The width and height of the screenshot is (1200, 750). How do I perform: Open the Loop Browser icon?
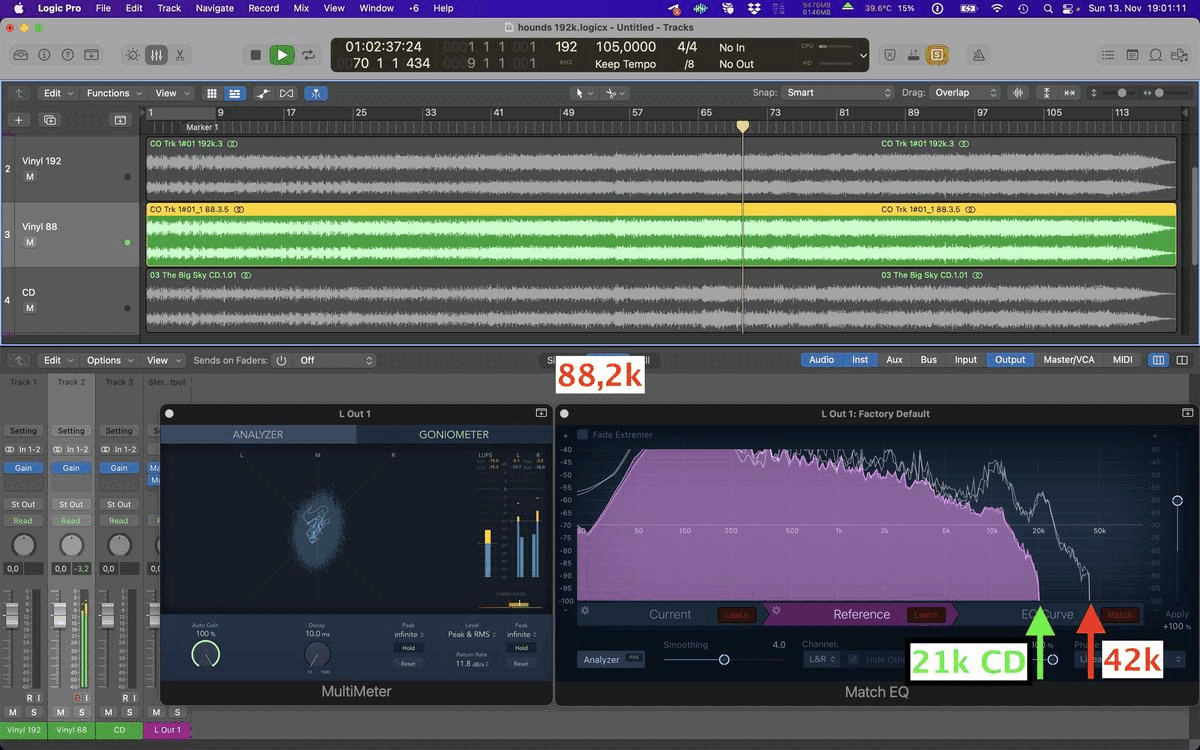pos(1156,55)
